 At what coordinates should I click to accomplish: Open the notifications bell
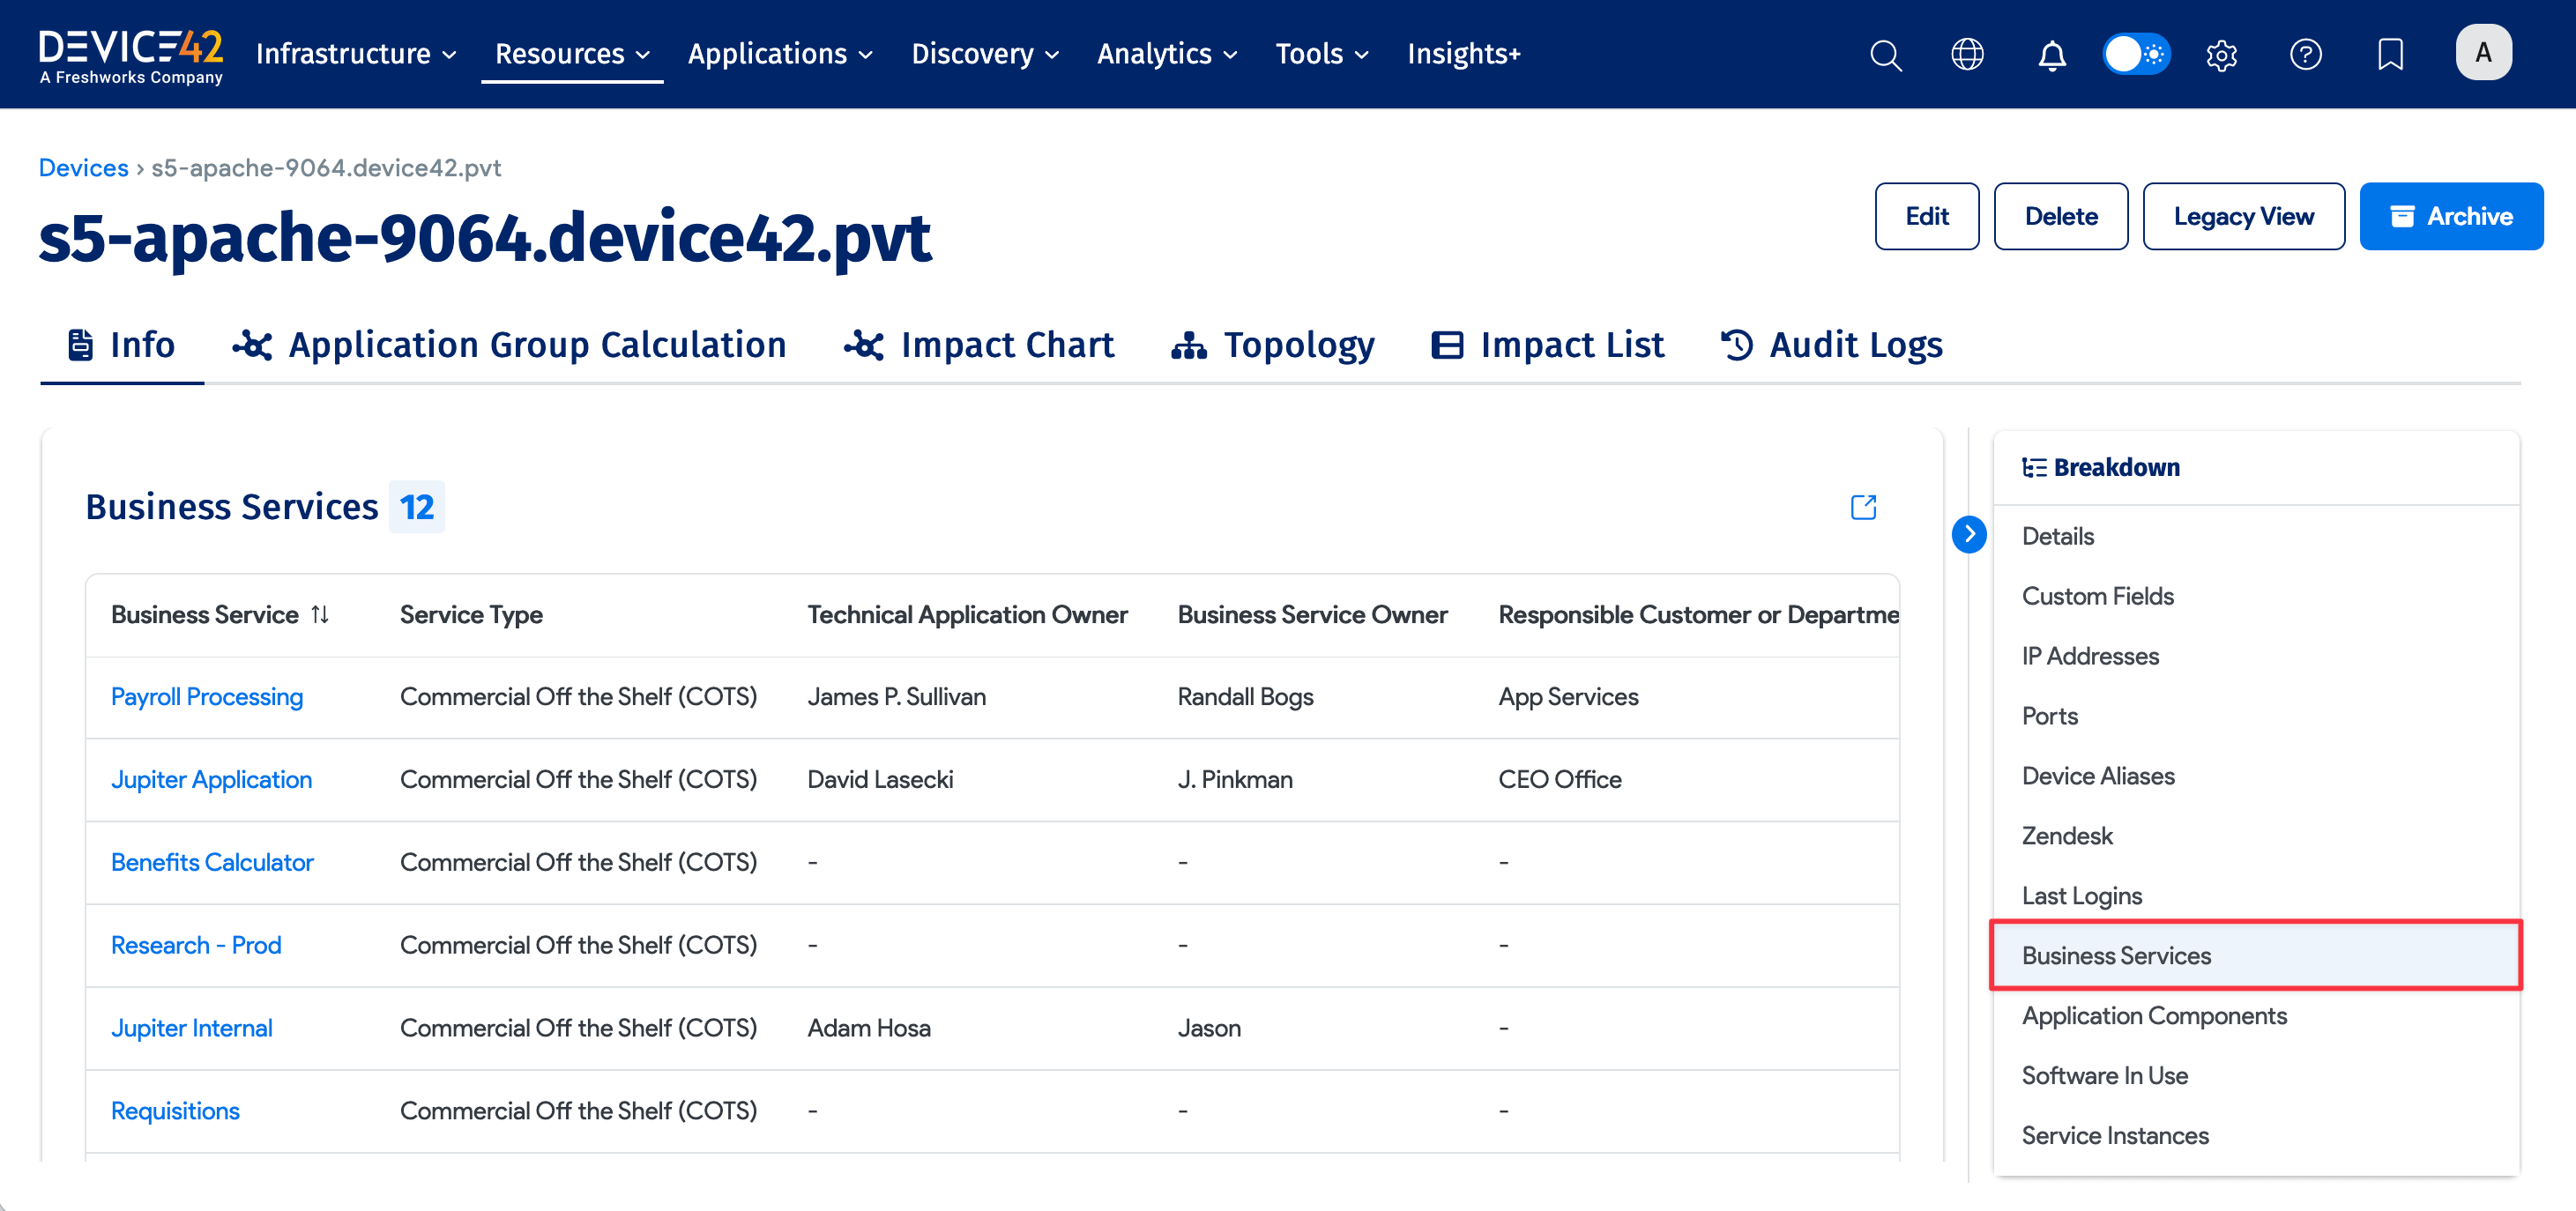tap(2052, 54)
